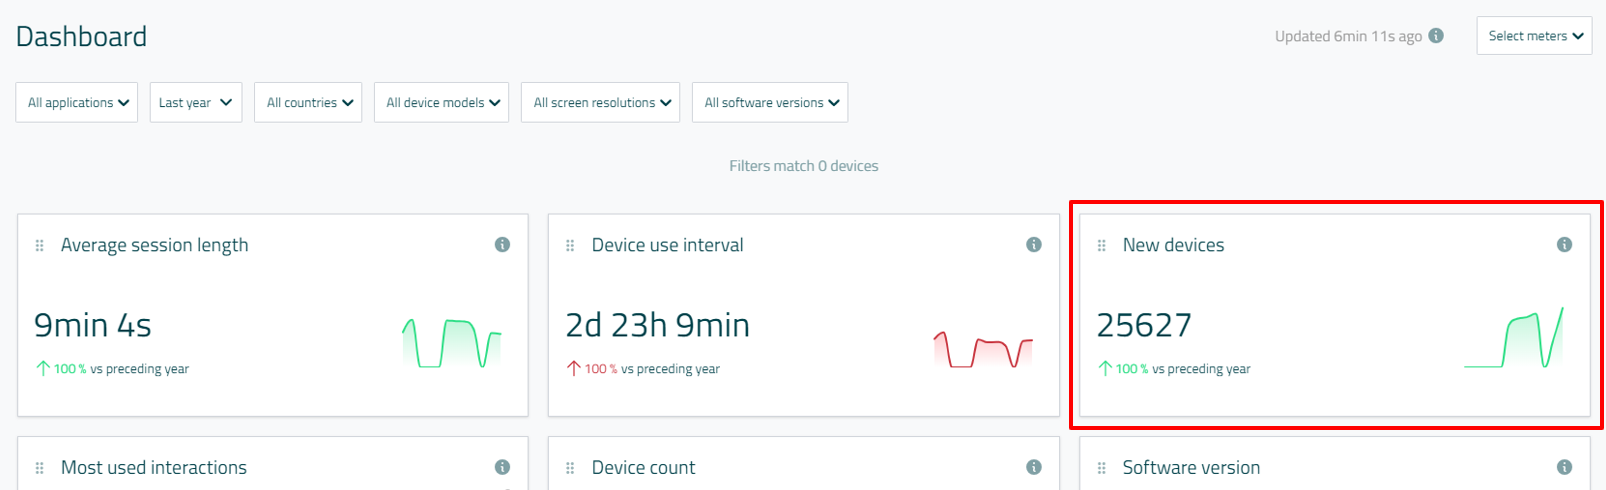Click info icon on Average session length card

(x=502, y=245)
